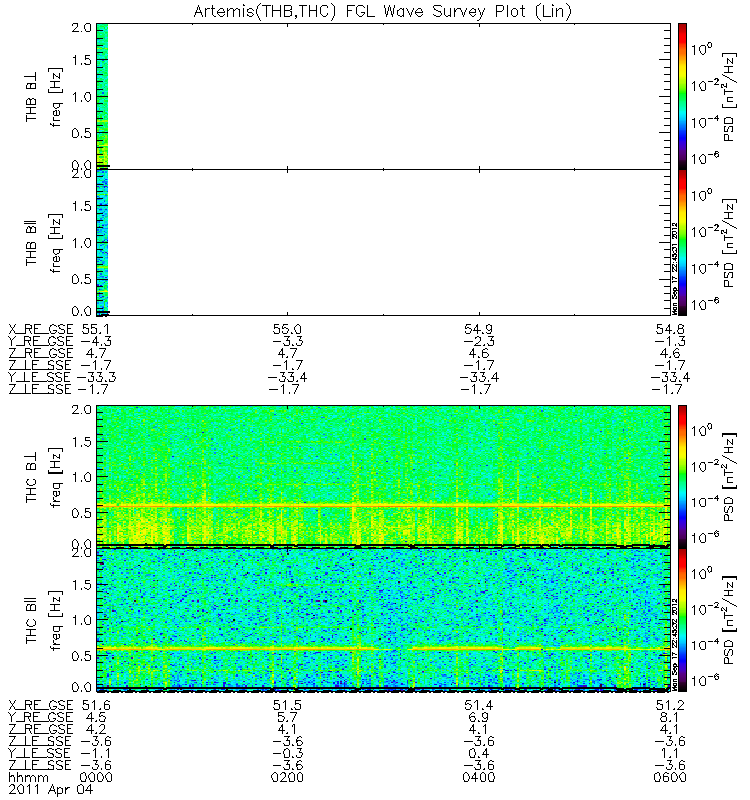Click the Y_RE_GSE value '6.9'
Image resolution: width=750 pixels, height=800 pixels.
point(479,717)
